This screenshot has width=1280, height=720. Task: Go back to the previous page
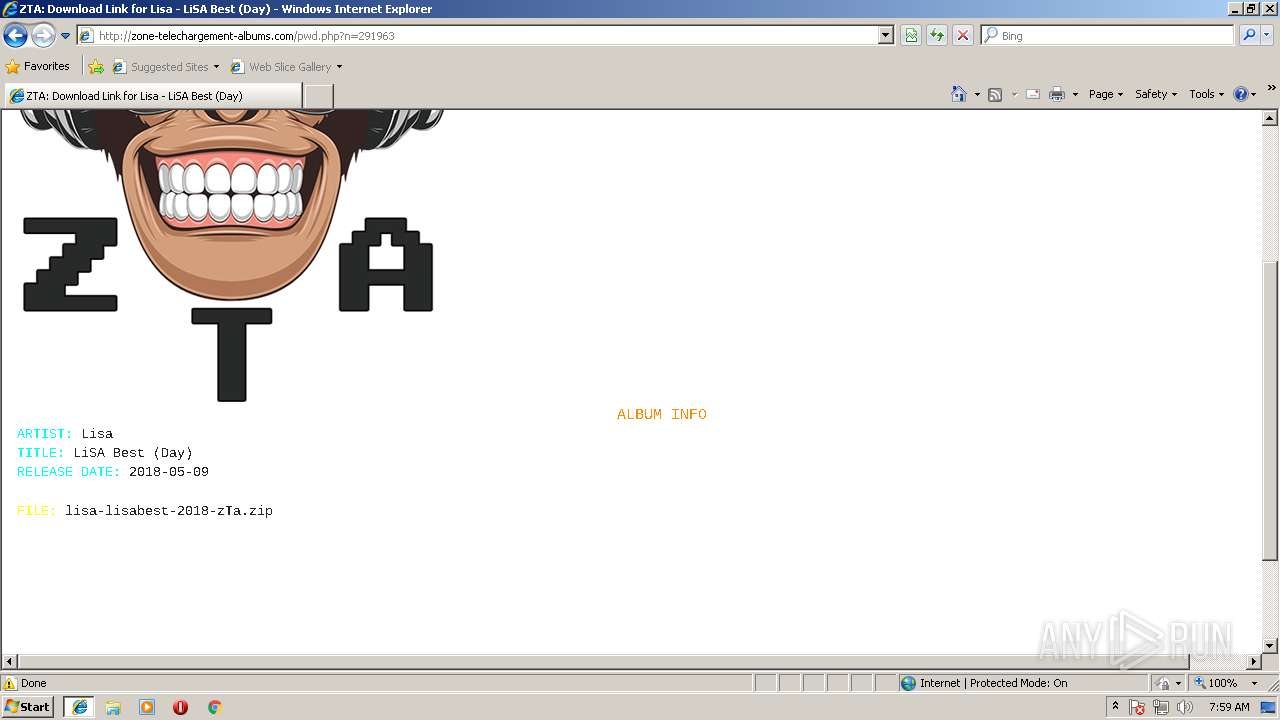click(x=15, y=36)
